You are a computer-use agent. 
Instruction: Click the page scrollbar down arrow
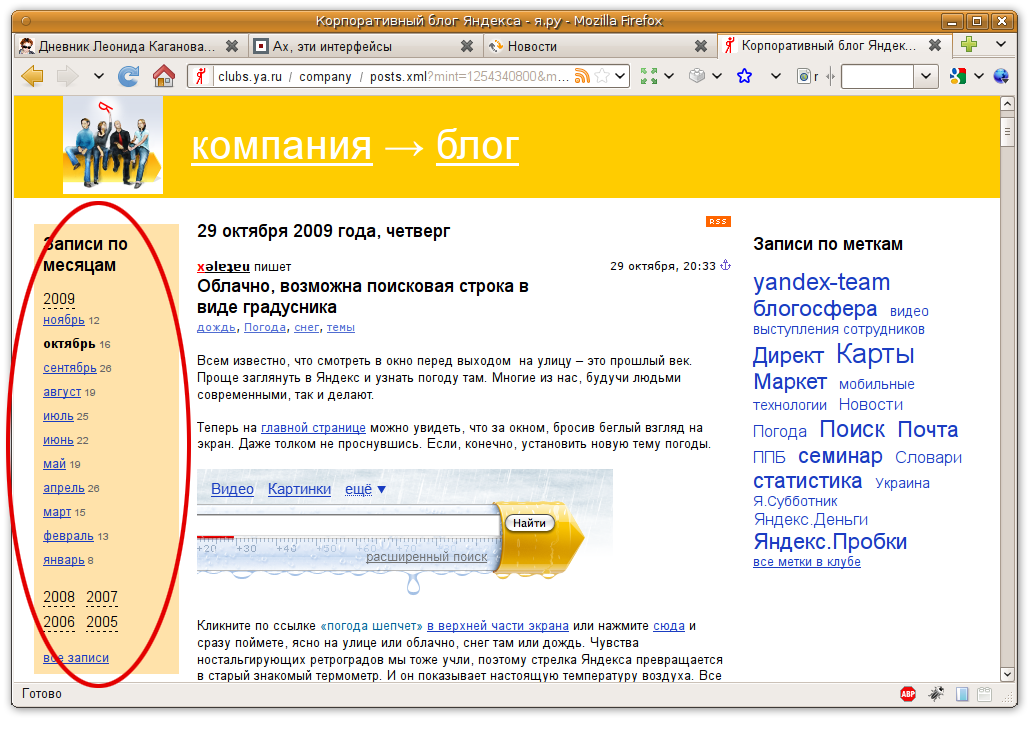click(x=1007, y=674)
